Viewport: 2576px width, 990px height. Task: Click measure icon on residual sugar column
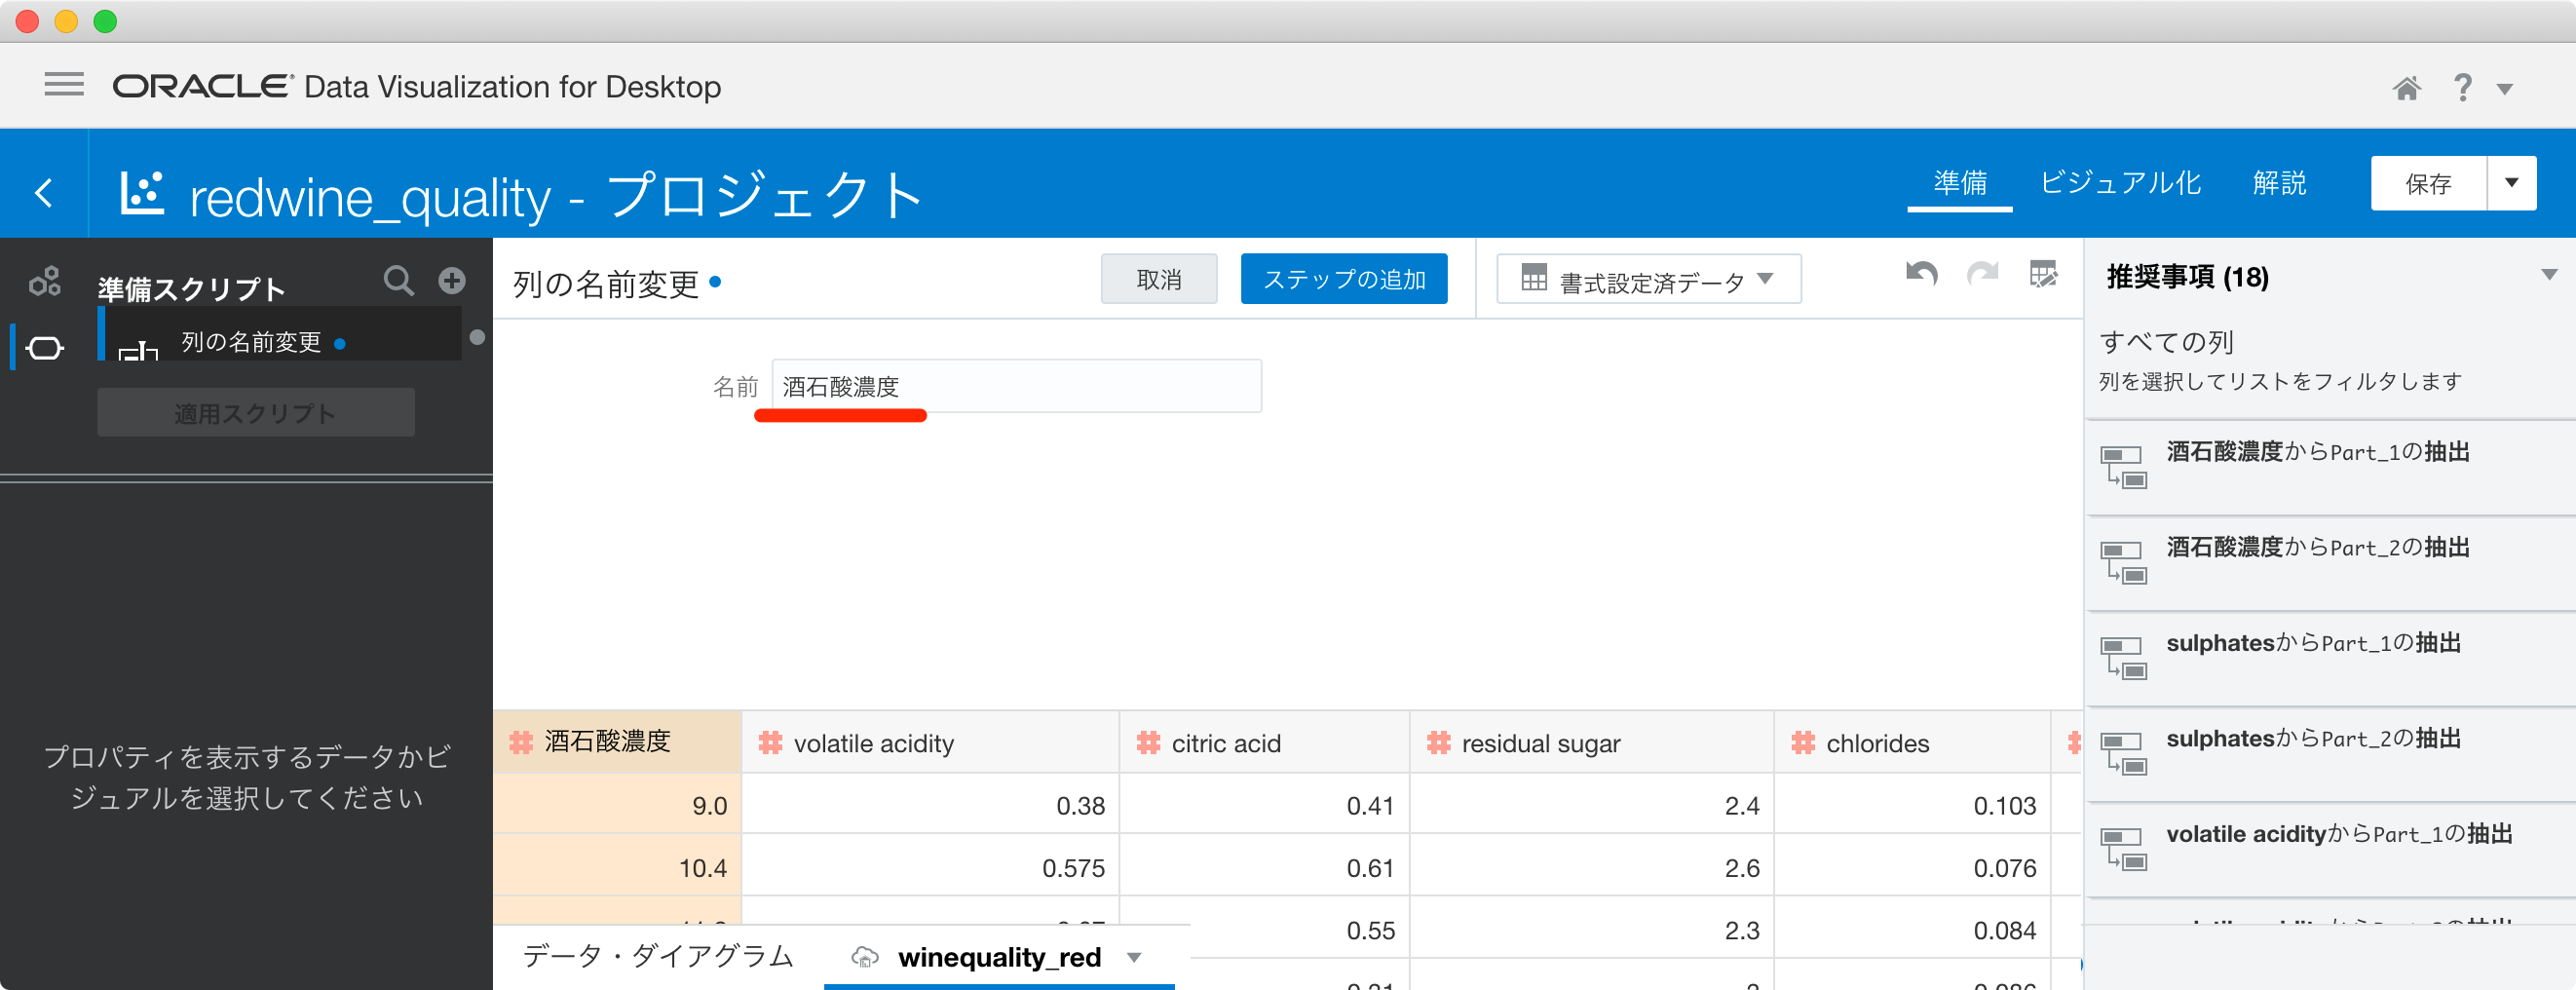click(1438, 742)
